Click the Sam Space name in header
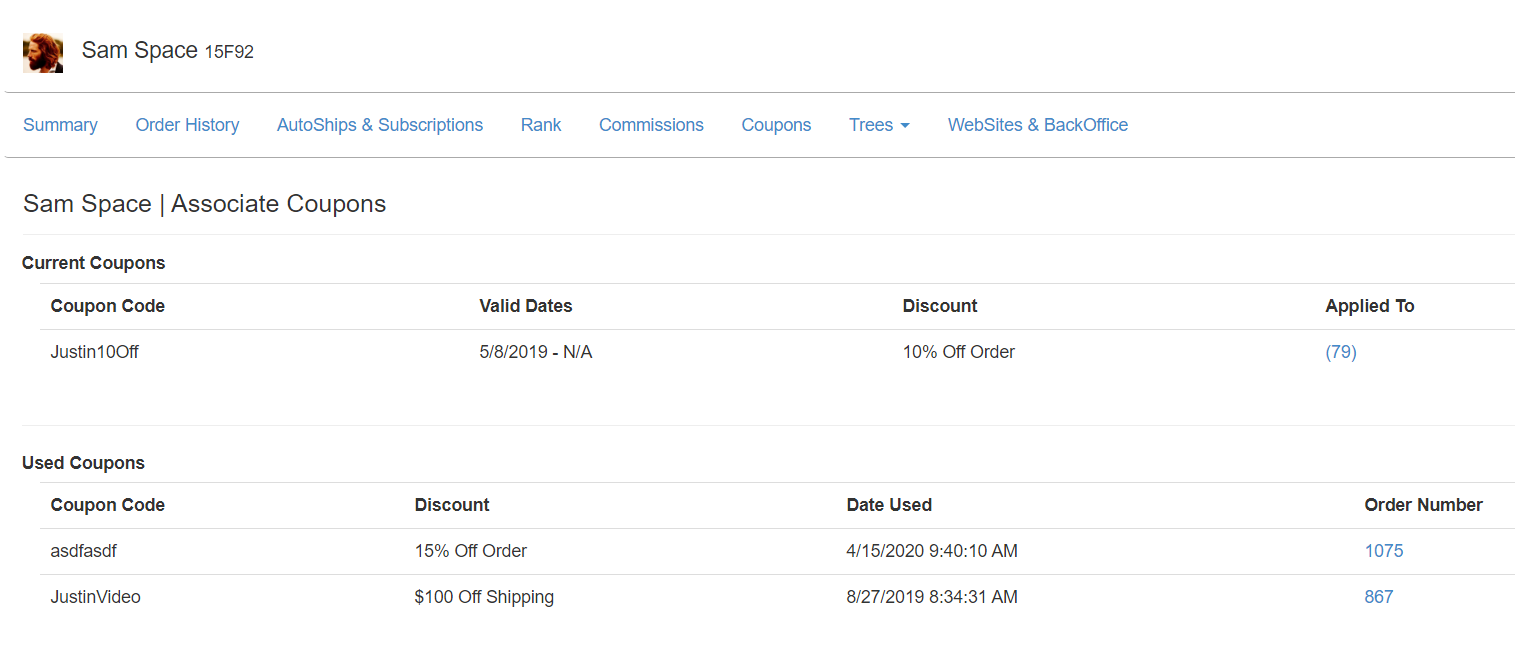Image resolution: width=1515 pixels, height=656 pixels. point(139,51)
